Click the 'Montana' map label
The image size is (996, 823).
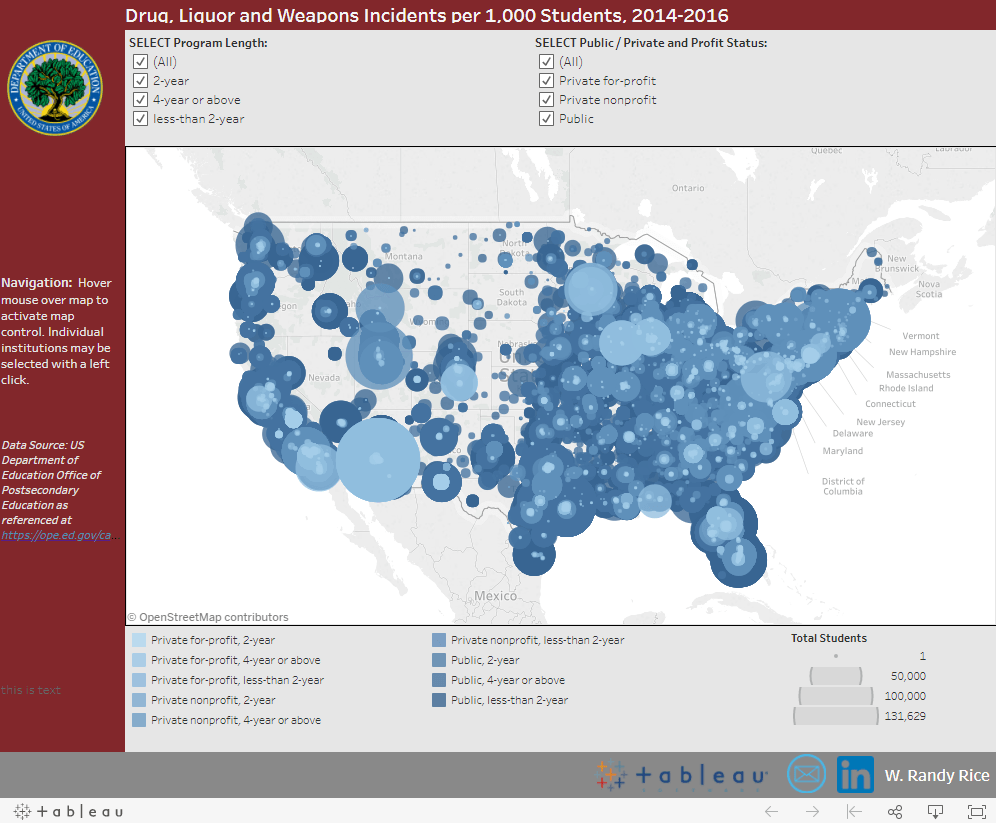(x=403, y=257)
